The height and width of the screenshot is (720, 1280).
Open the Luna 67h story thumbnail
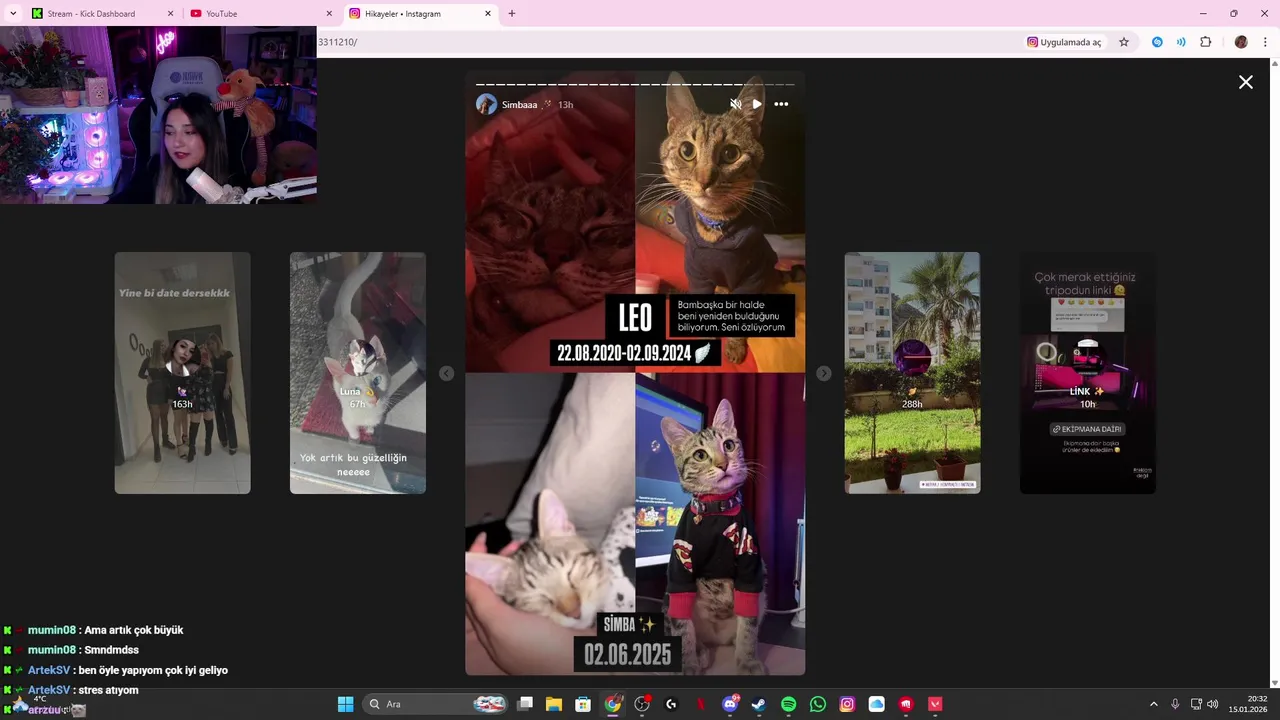click(358, 373)
